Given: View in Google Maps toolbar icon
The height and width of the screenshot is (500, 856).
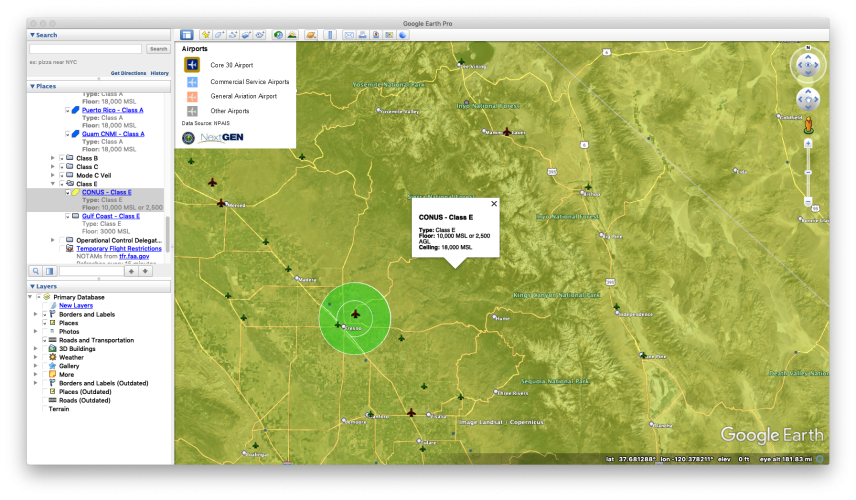Looking at the screenshot, I should [x=389, y=35].
